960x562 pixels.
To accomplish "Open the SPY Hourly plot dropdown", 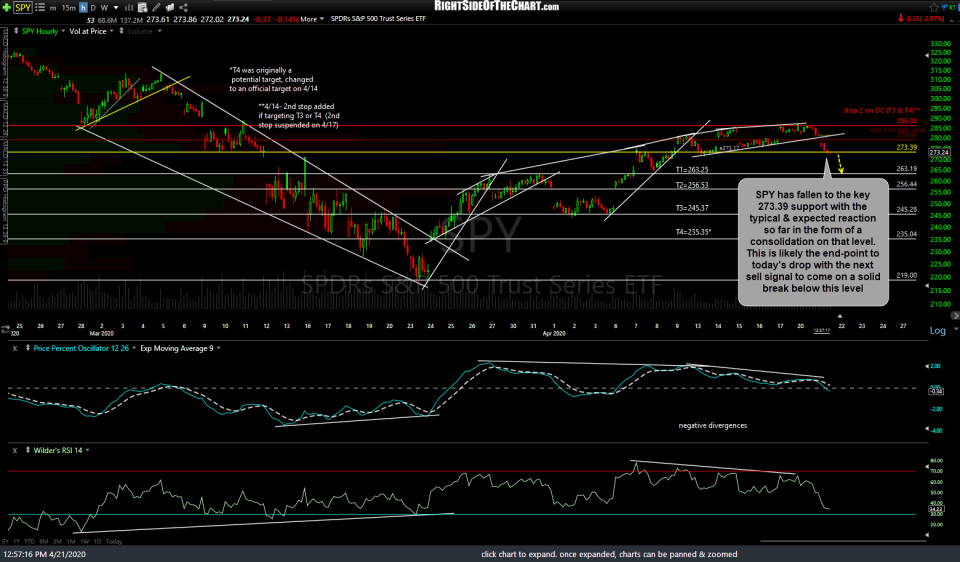I will (x=63, y=31).
